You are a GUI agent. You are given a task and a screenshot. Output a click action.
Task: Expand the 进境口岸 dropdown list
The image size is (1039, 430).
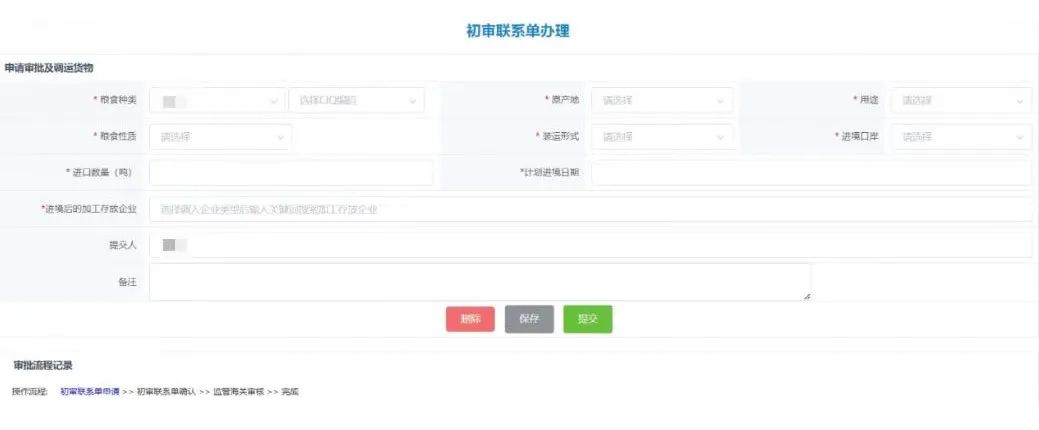pyautogui.click(x=950, y=137)
